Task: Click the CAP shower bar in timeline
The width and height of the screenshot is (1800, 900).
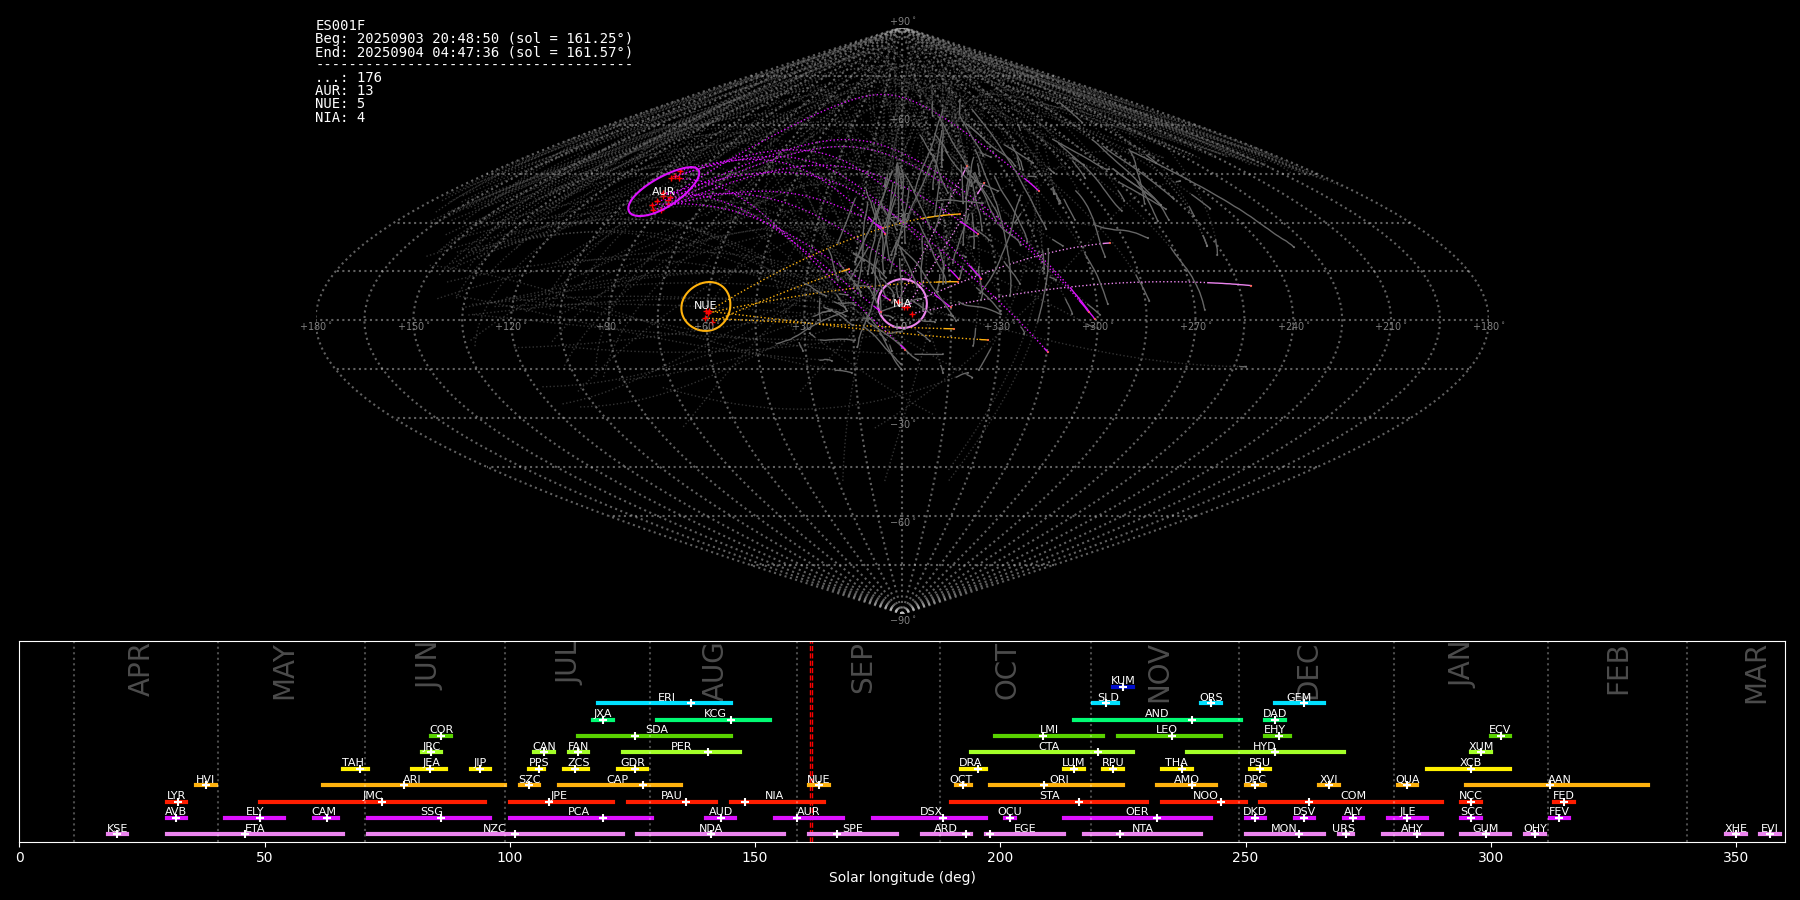Action: tap(620, 785)
